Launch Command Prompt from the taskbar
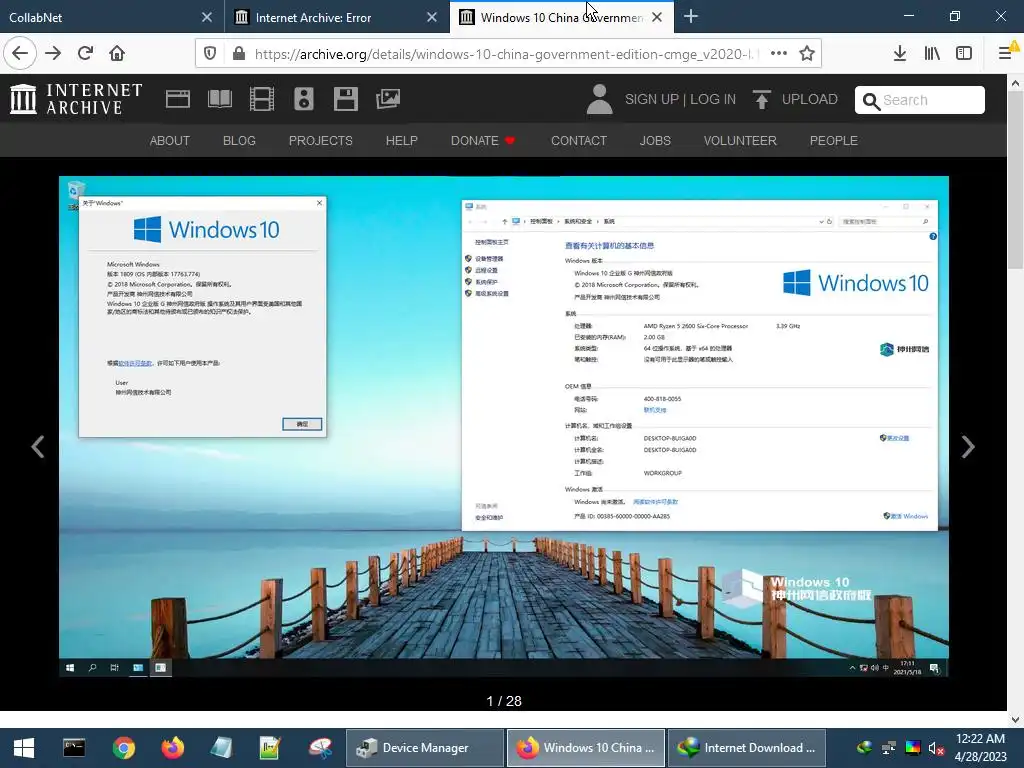The height and width of the screenshot is (768, 1024). pos(74,748)
